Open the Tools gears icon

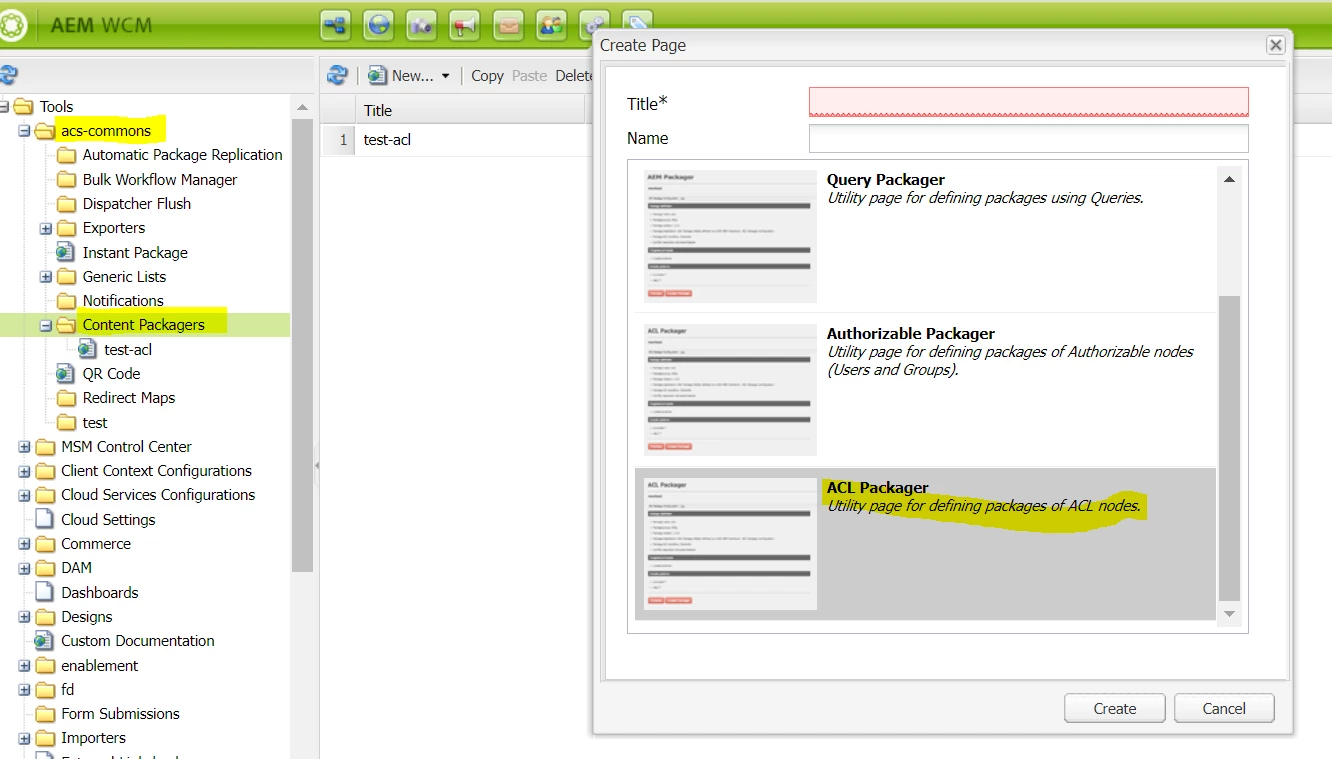(x=594, y=25)
